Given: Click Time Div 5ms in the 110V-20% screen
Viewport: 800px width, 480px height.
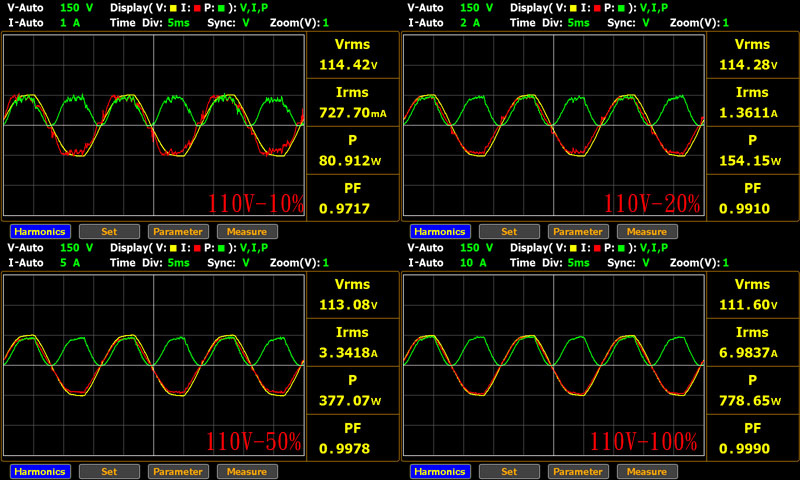Looking at the screenshot, I should [x=579, y=23].
